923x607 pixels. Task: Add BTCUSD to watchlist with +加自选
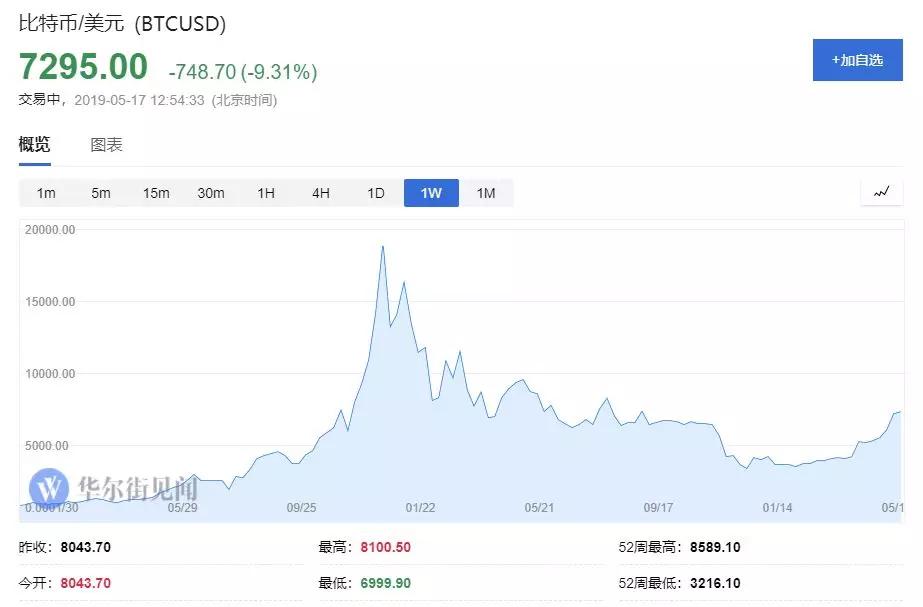point(857,60)
